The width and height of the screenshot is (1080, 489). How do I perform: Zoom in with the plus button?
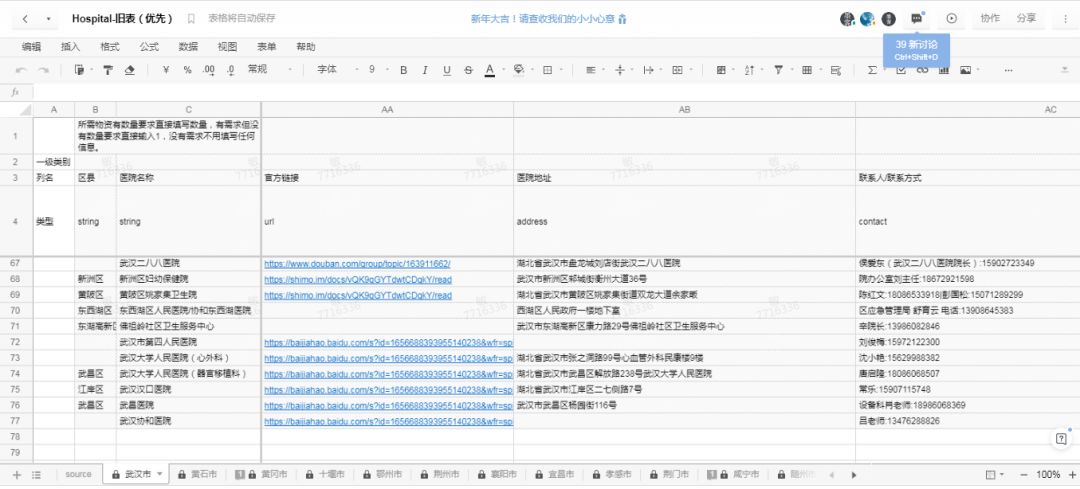pos(1072,475)
